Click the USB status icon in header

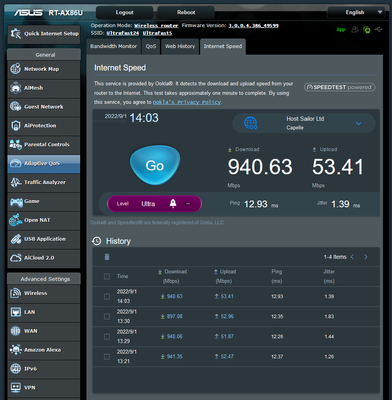[x=378, y=30]
